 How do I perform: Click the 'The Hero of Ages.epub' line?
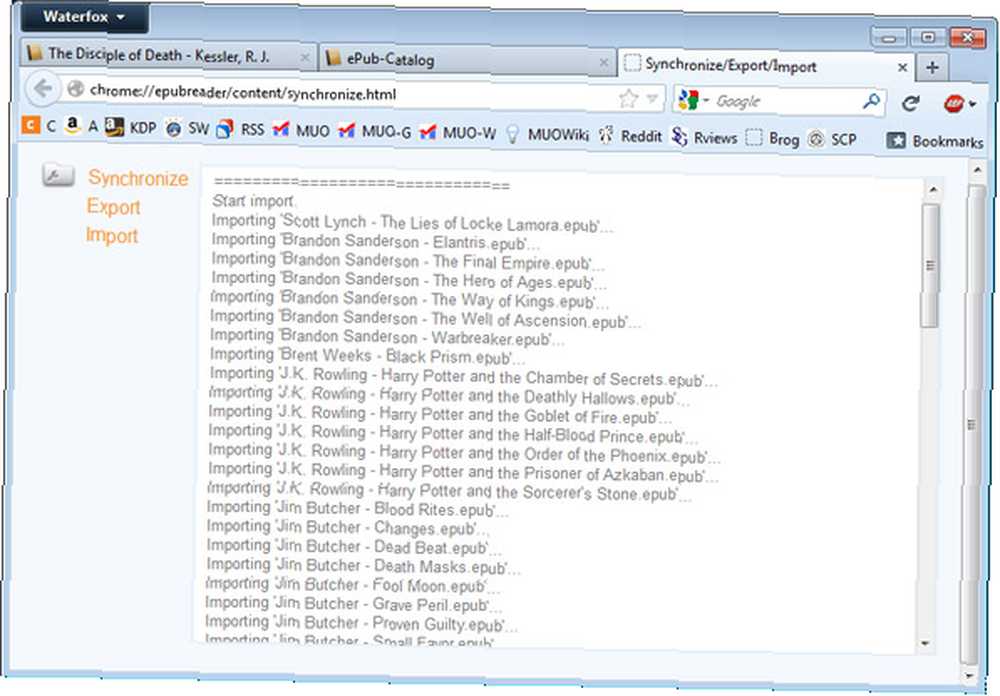point(408,280)
